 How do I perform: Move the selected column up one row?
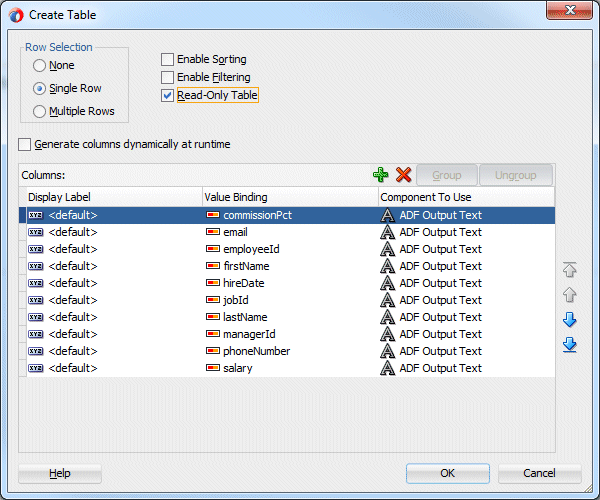(569, 295)
